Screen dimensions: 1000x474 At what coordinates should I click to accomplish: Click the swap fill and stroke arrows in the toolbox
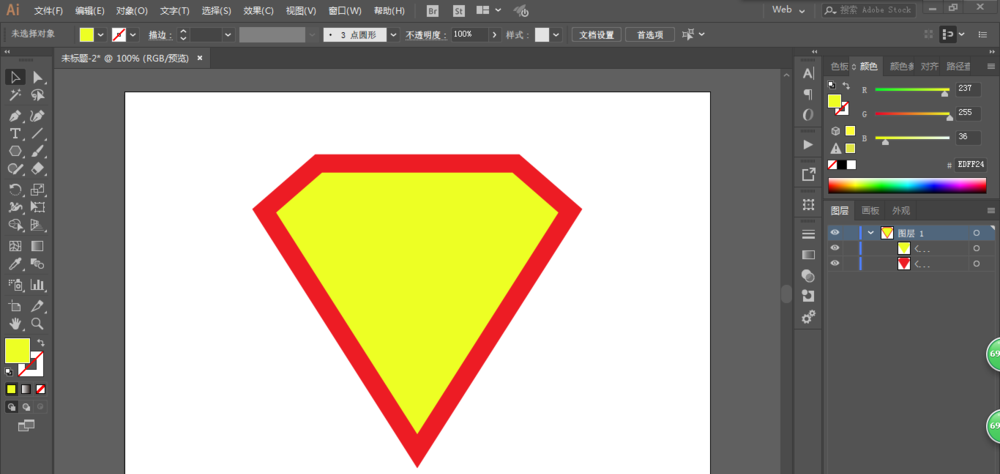pos(41,343)
